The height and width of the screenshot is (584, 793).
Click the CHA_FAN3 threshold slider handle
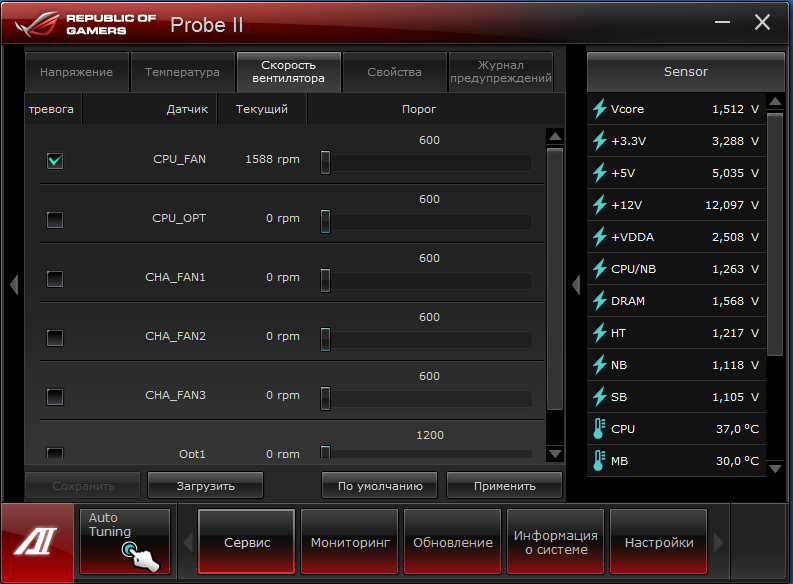coord(326,398)
